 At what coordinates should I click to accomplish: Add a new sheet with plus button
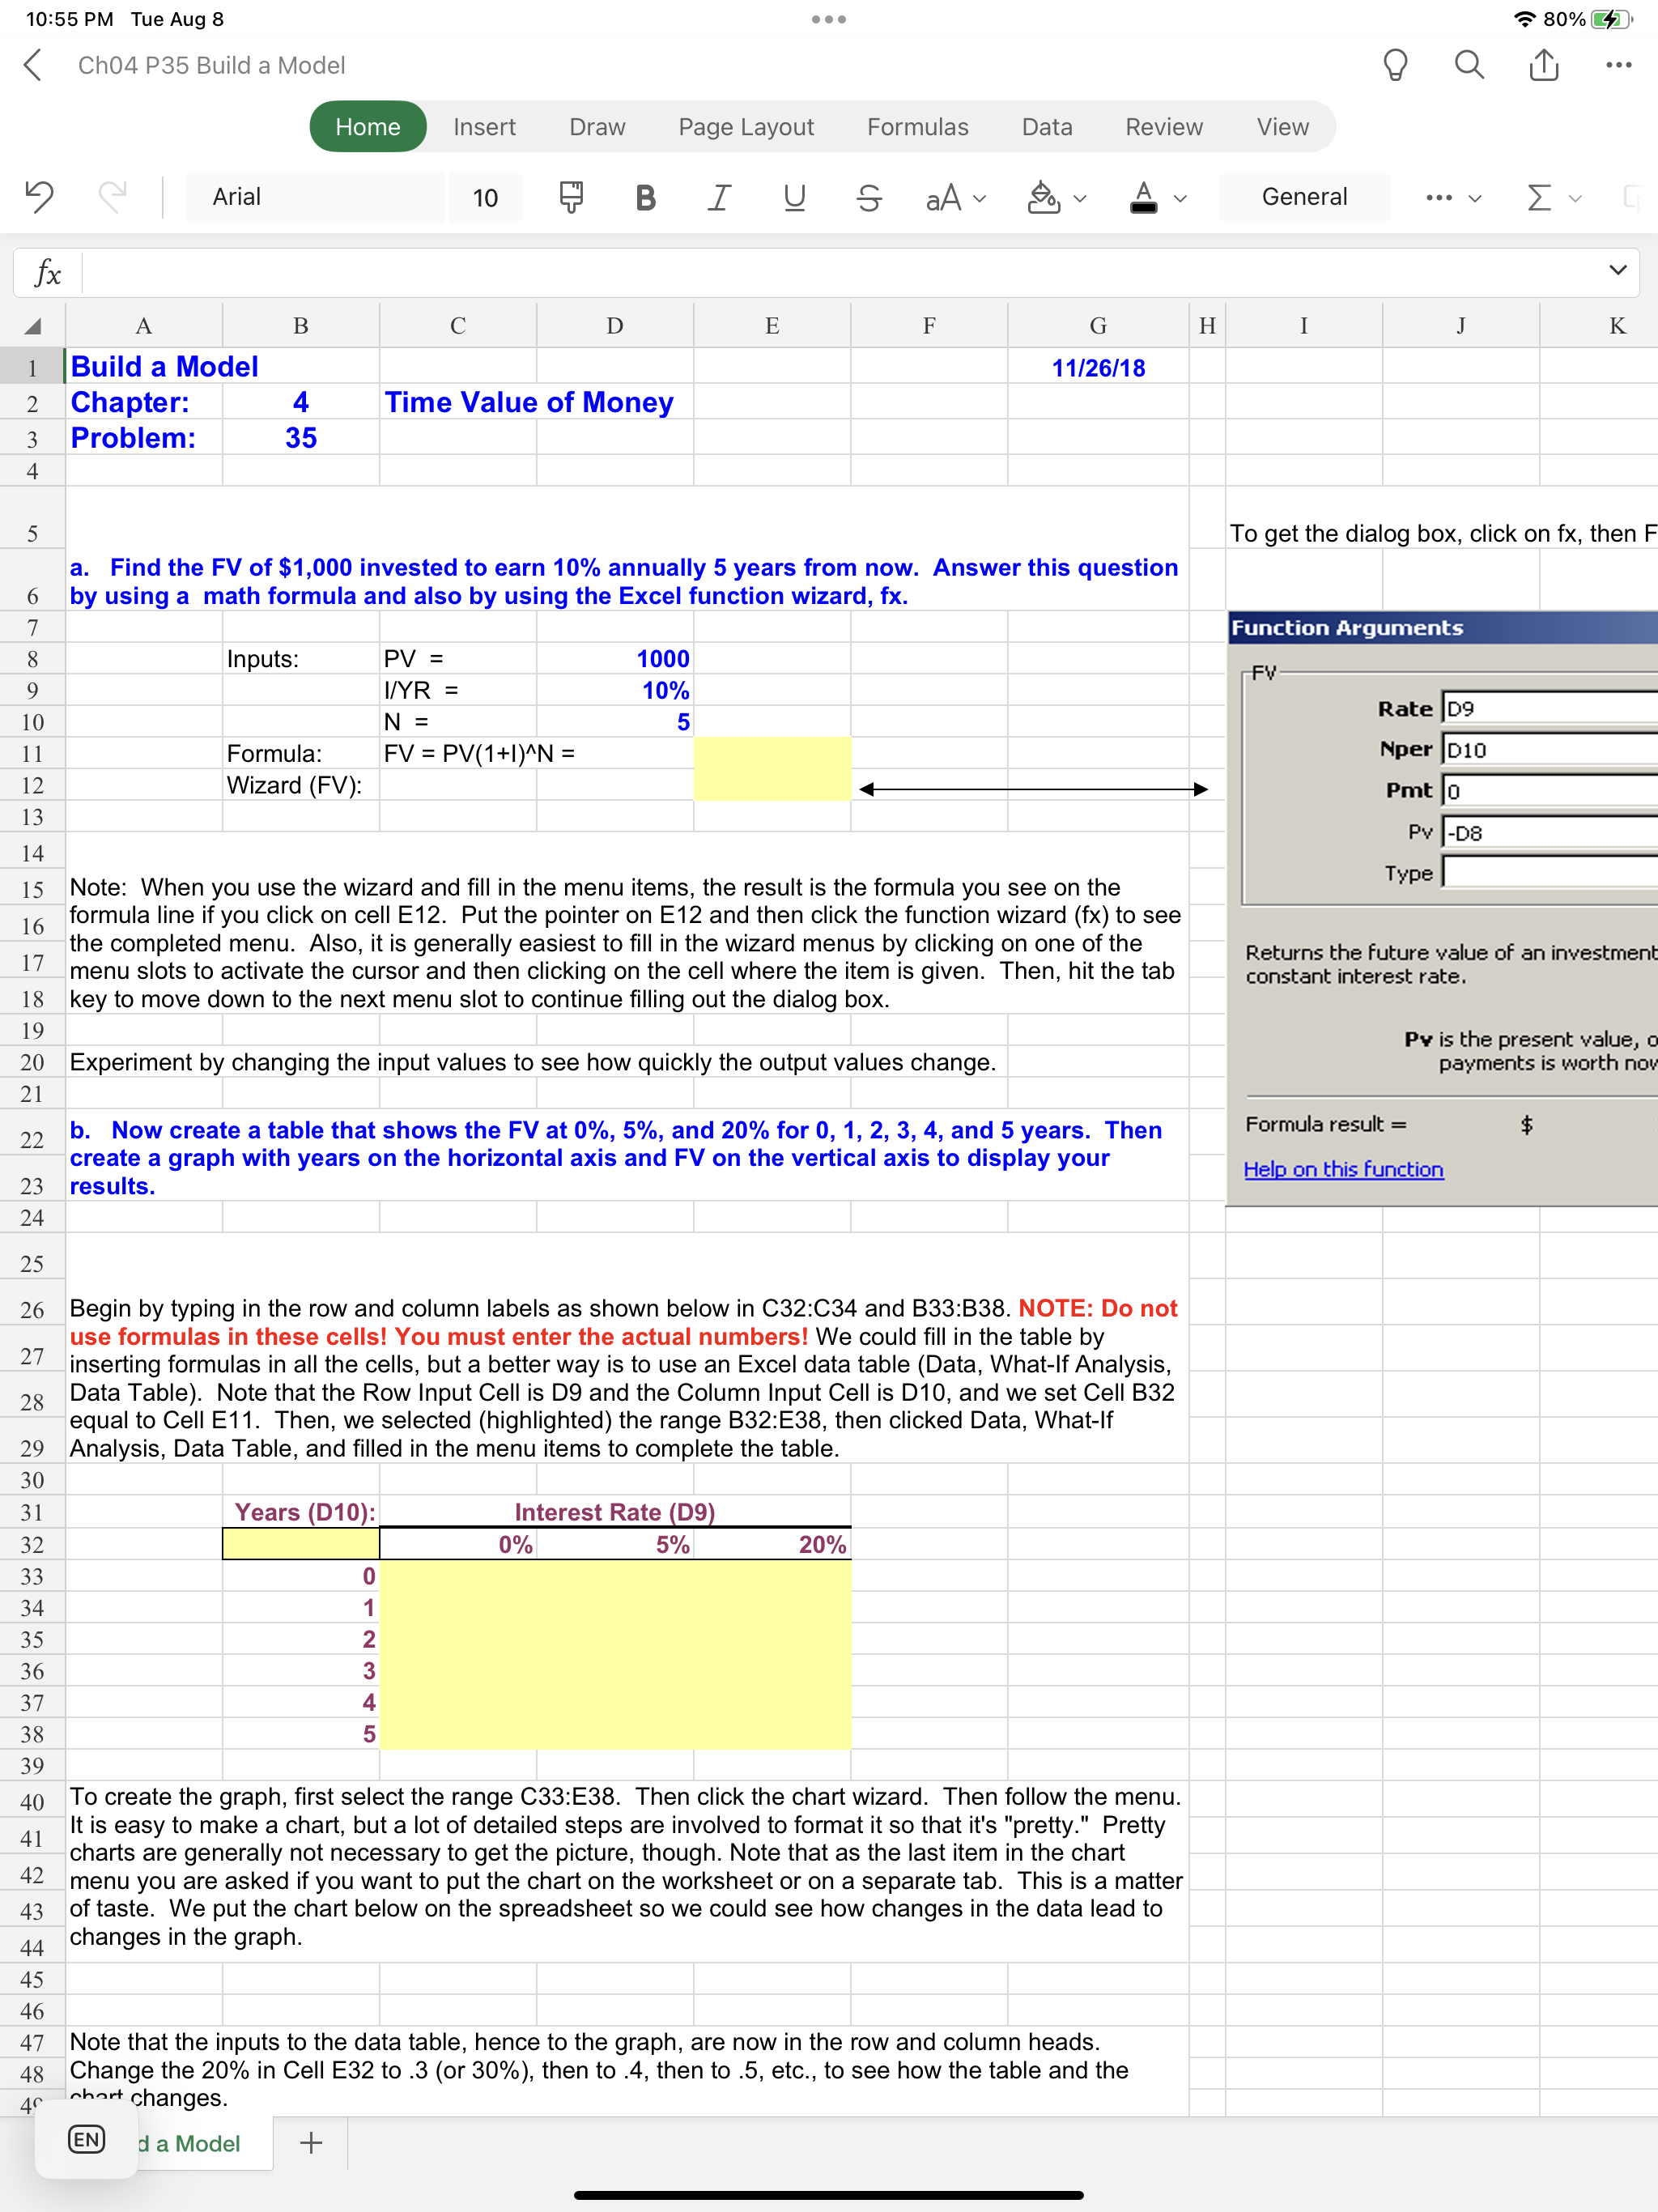[x=311, y=2142]
